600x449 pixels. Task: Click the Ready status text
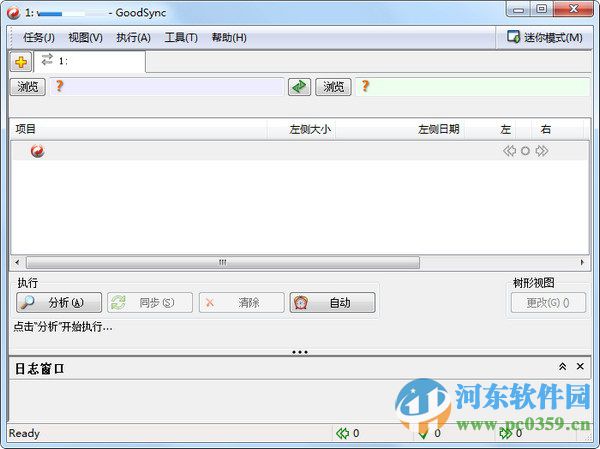pyautogui.click(x=24, y=433)
